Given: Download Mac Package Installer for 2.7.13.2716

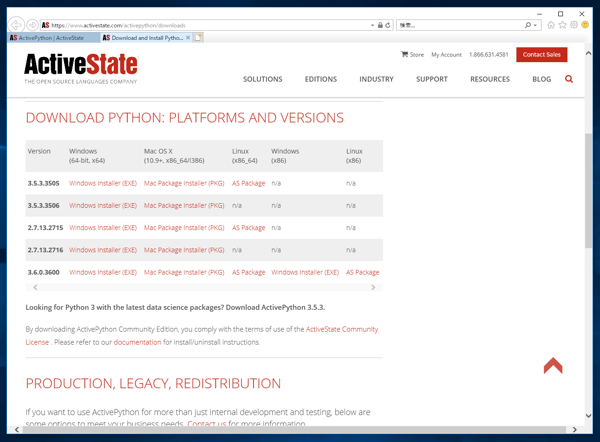Looking at the screenshot, I should coord(184,250).
